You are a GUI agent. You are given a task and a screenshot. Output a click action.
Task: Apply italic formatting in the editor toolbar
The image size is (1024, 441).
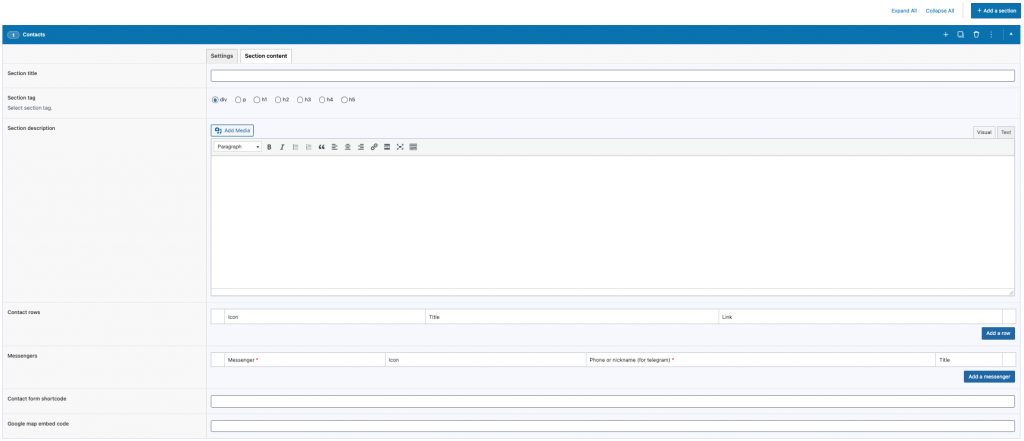coord(282,147)
